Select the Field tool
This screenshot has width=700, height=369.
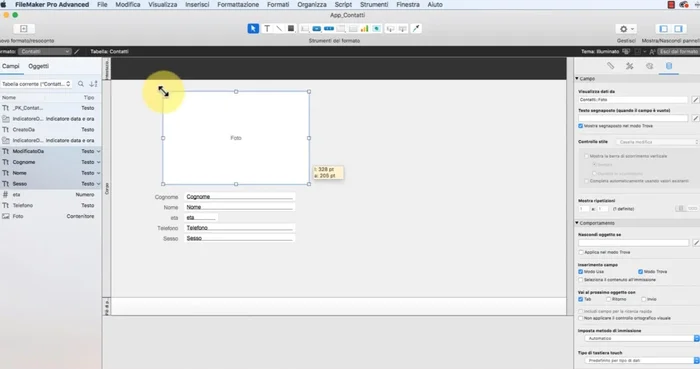pos(304,29)
